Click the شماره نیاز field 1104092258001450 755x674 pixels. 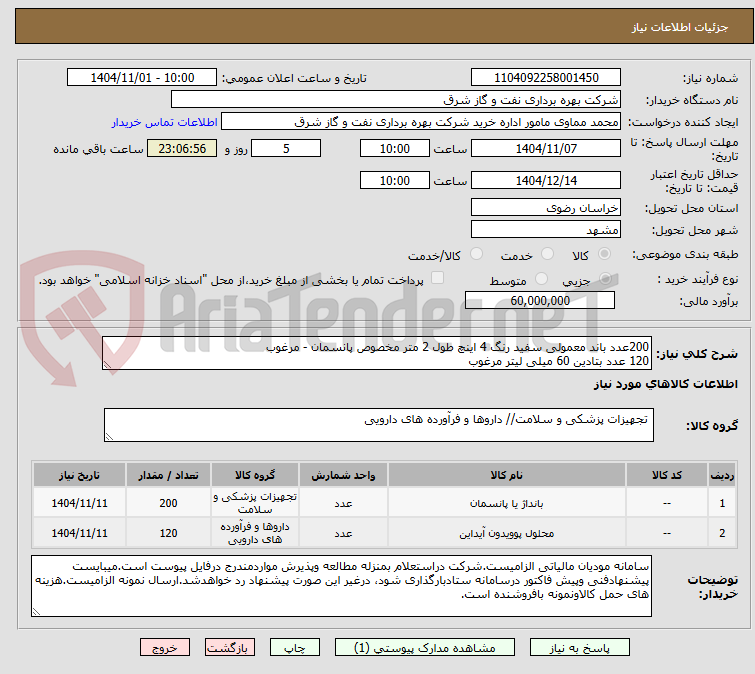click(x=546, y=78)
